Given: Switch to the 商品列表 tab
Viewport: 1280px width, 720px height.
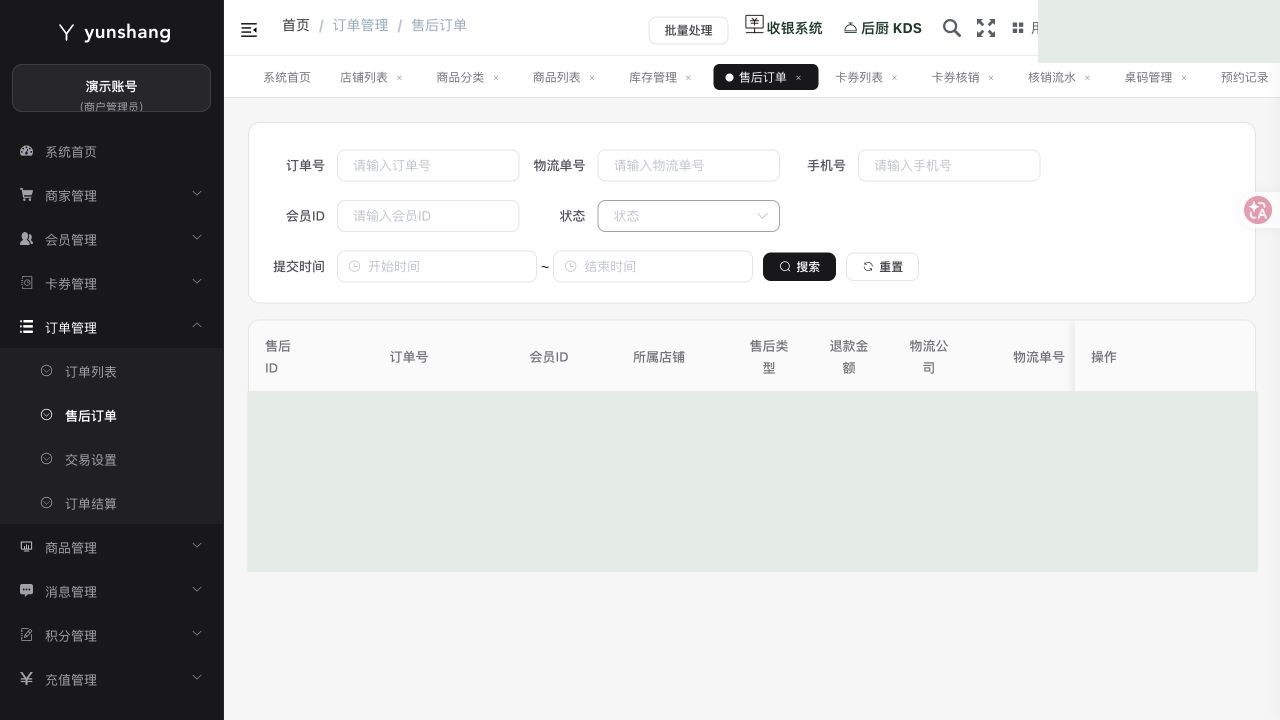Looking at the screenshot, I should point(557,77).
